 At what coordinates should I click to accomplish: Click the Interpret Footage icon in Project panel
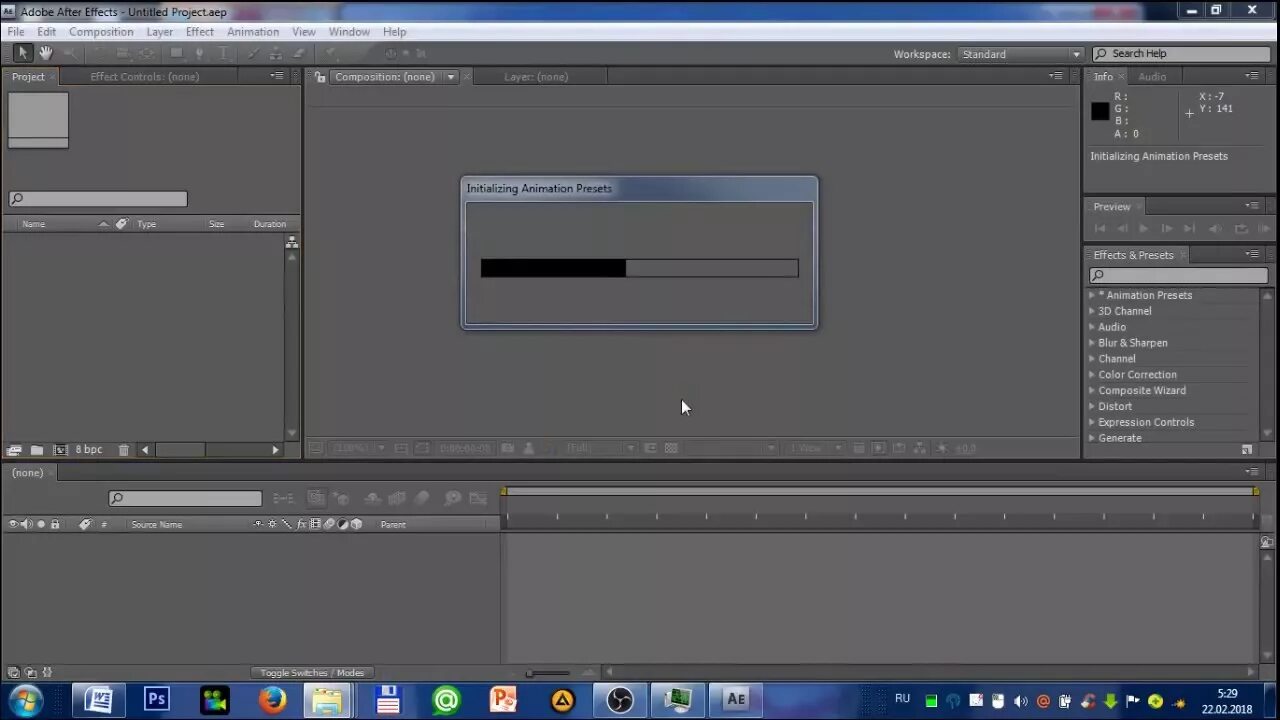pos(14,450)
